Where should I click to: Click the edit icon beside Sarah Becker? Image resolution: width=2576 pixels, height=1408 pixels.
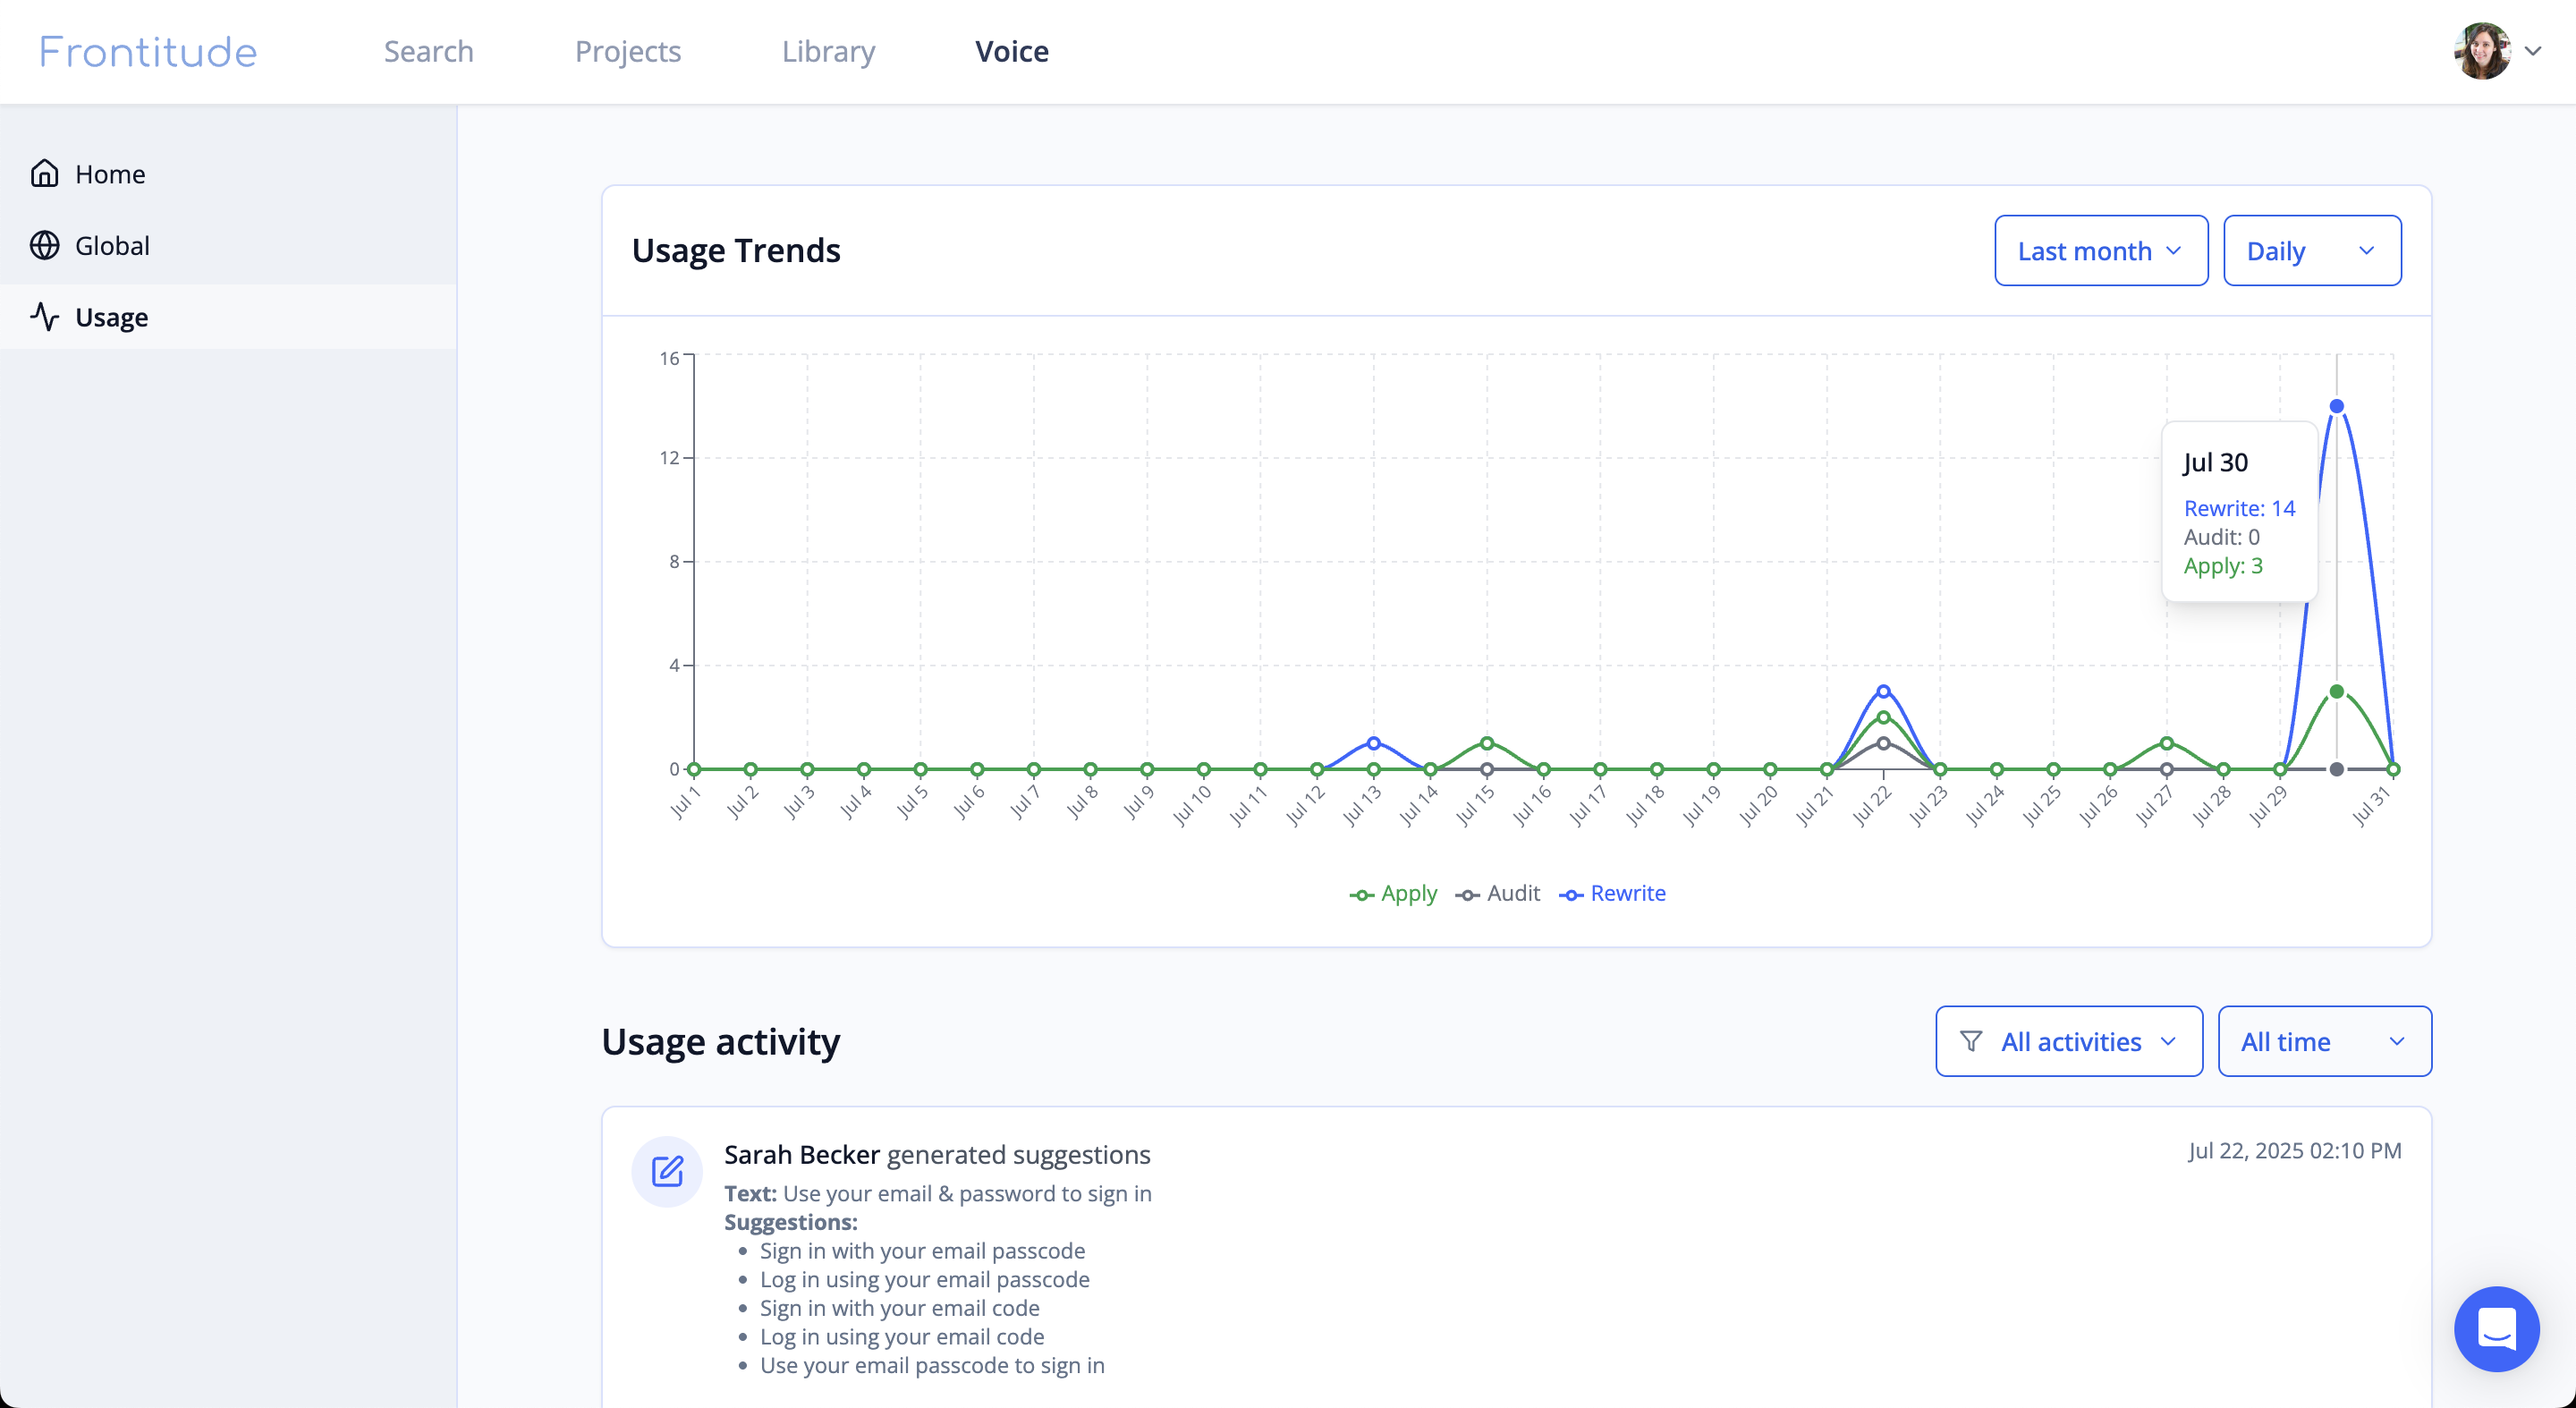coord(667,1171)
